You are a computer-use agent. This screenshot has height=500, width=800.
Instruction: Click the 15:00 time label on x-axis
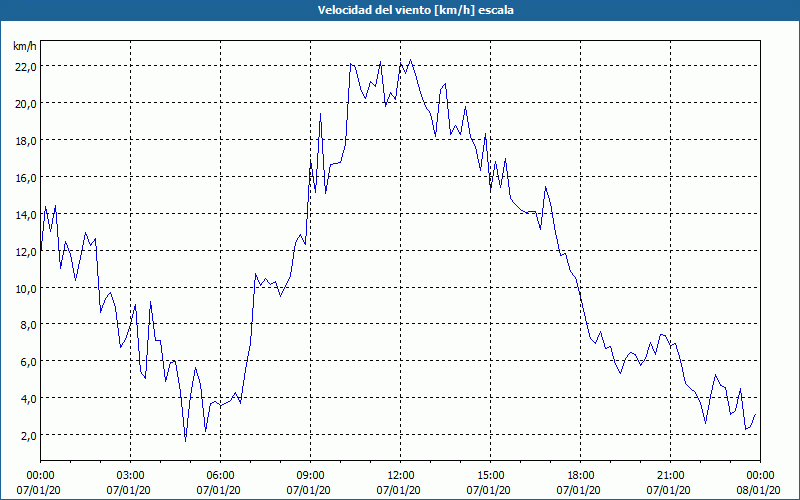point(490,476)
